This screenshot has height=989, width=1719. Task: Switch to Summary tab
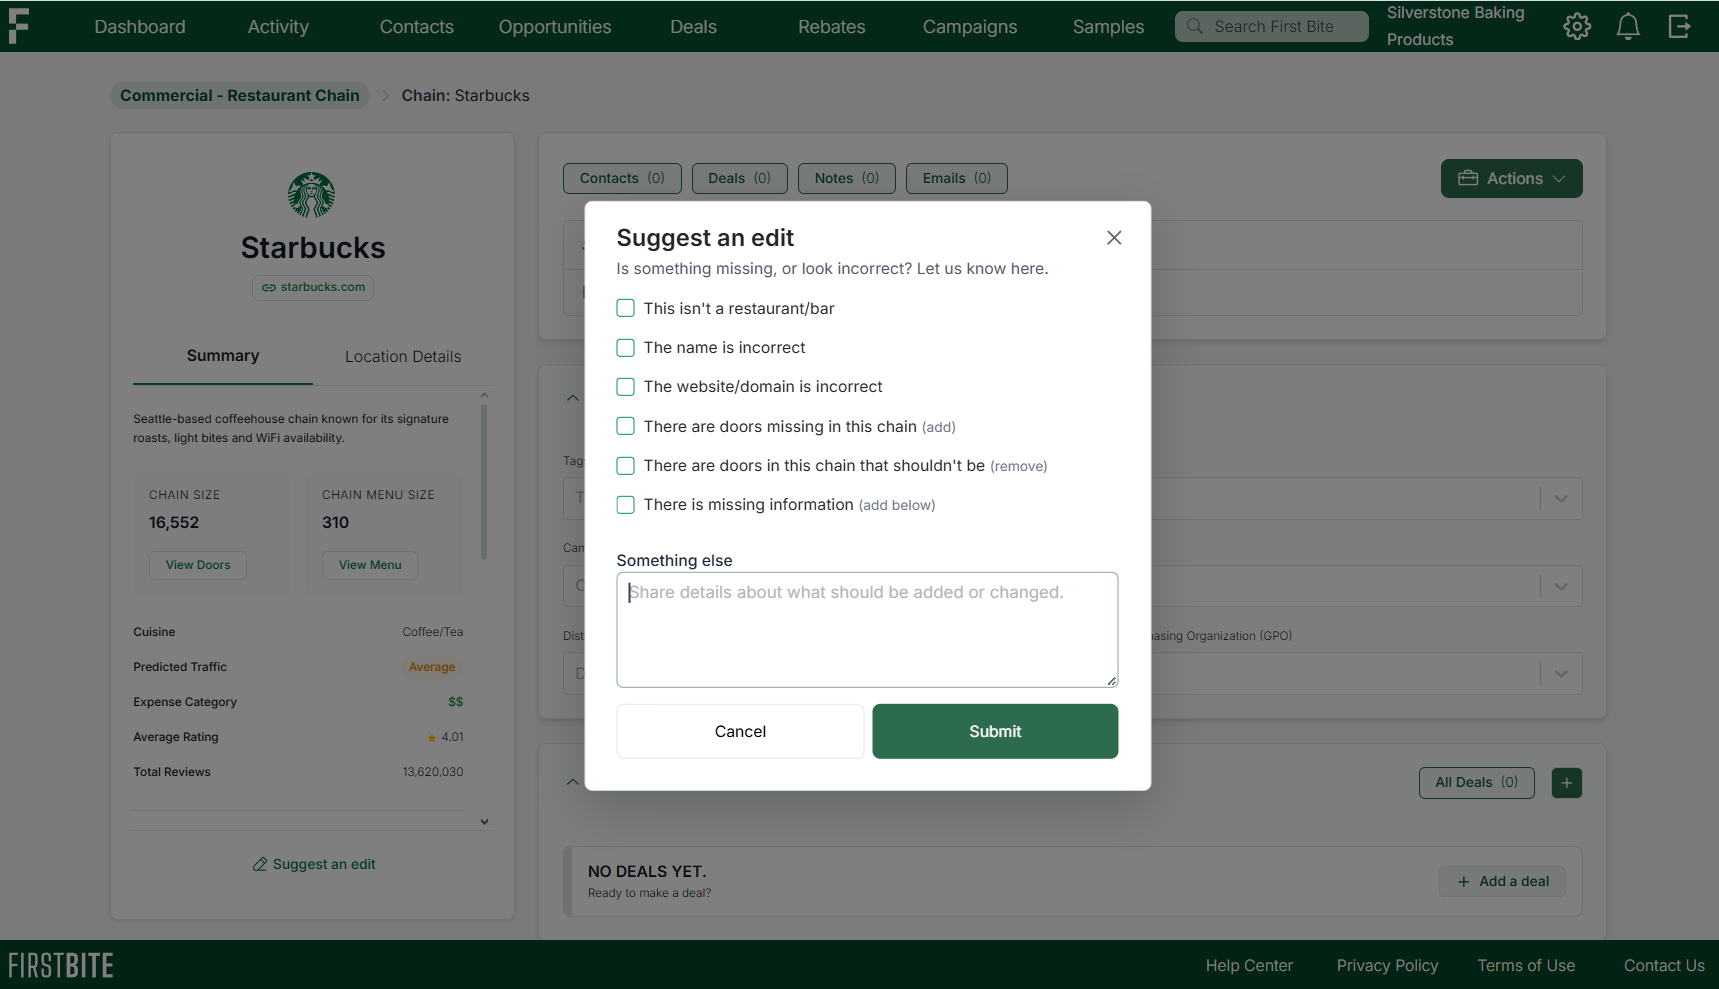[223, 356]
